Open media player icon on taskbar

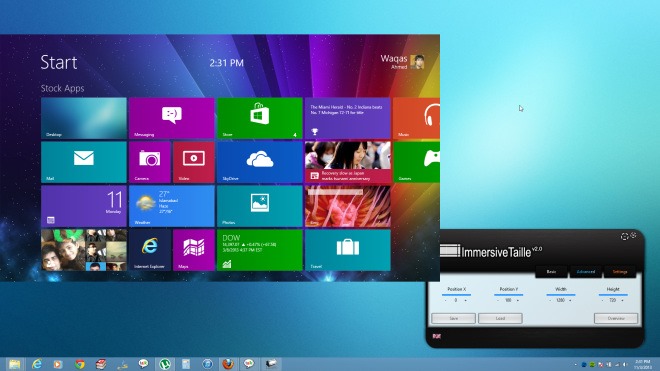[x=58, y=364]
